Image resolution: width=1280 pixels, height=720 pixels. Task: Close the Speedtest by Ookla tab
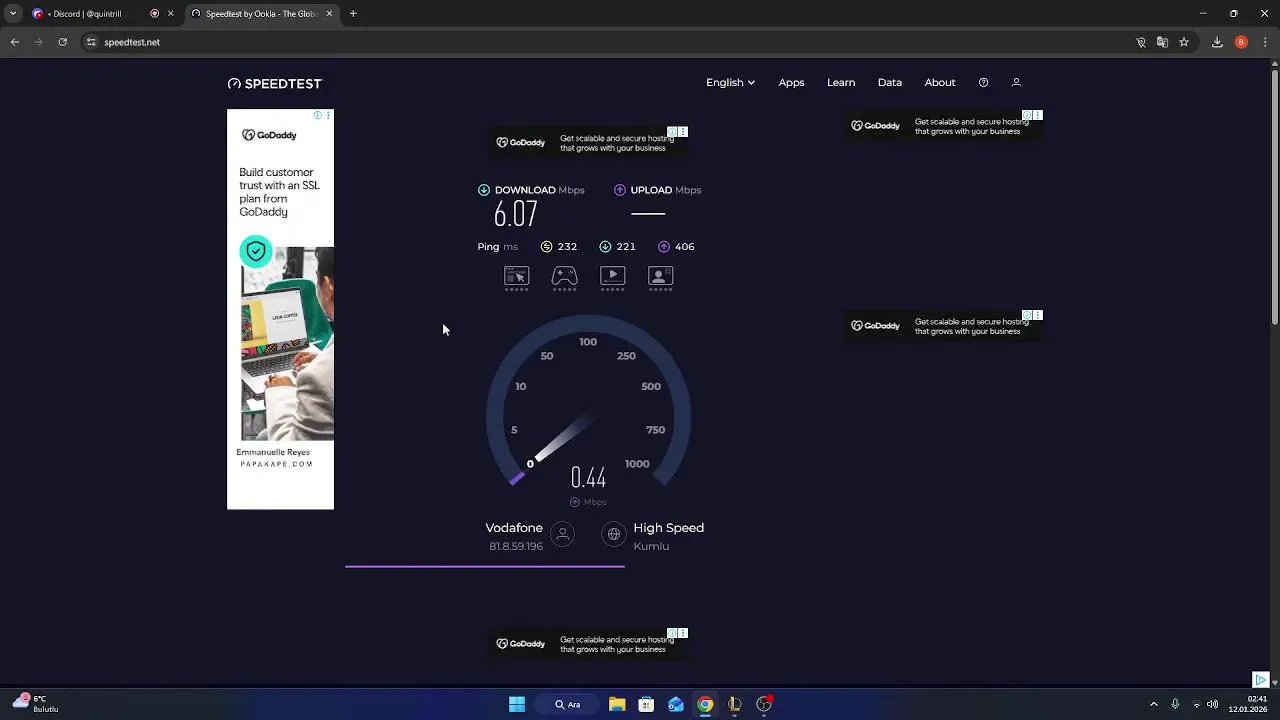pos(329,14)
